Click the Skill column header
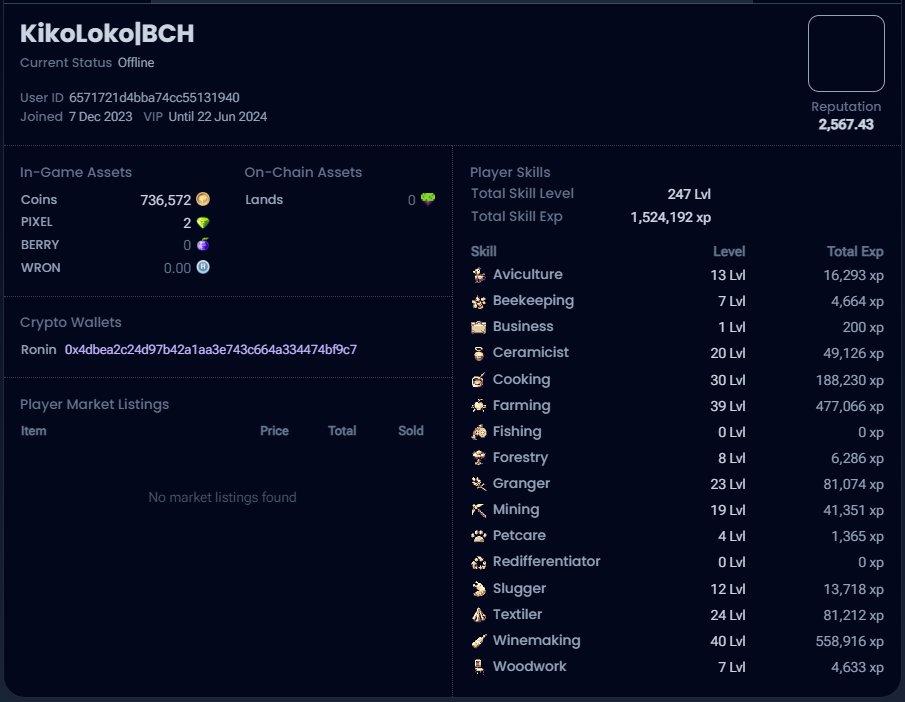Viewport: 905px width, 702px height. (484, 252)
